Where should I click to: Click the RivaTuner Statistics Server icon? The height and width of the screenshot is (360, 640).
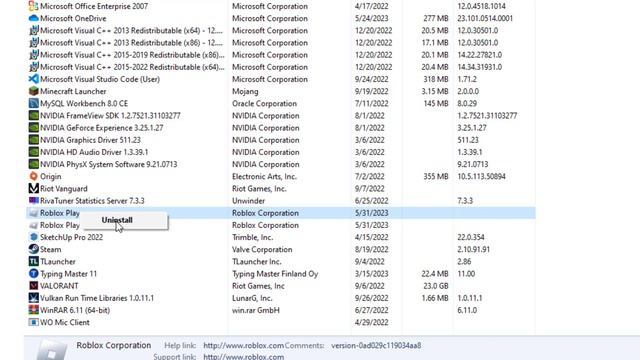[33, 201]
